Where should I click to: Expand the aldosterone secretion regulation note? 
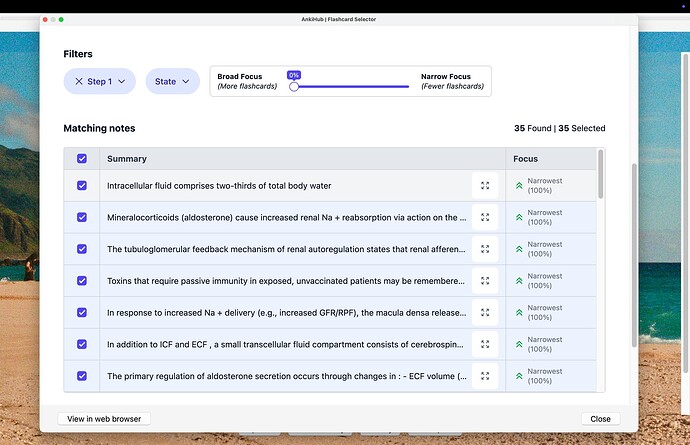(485, 377)
